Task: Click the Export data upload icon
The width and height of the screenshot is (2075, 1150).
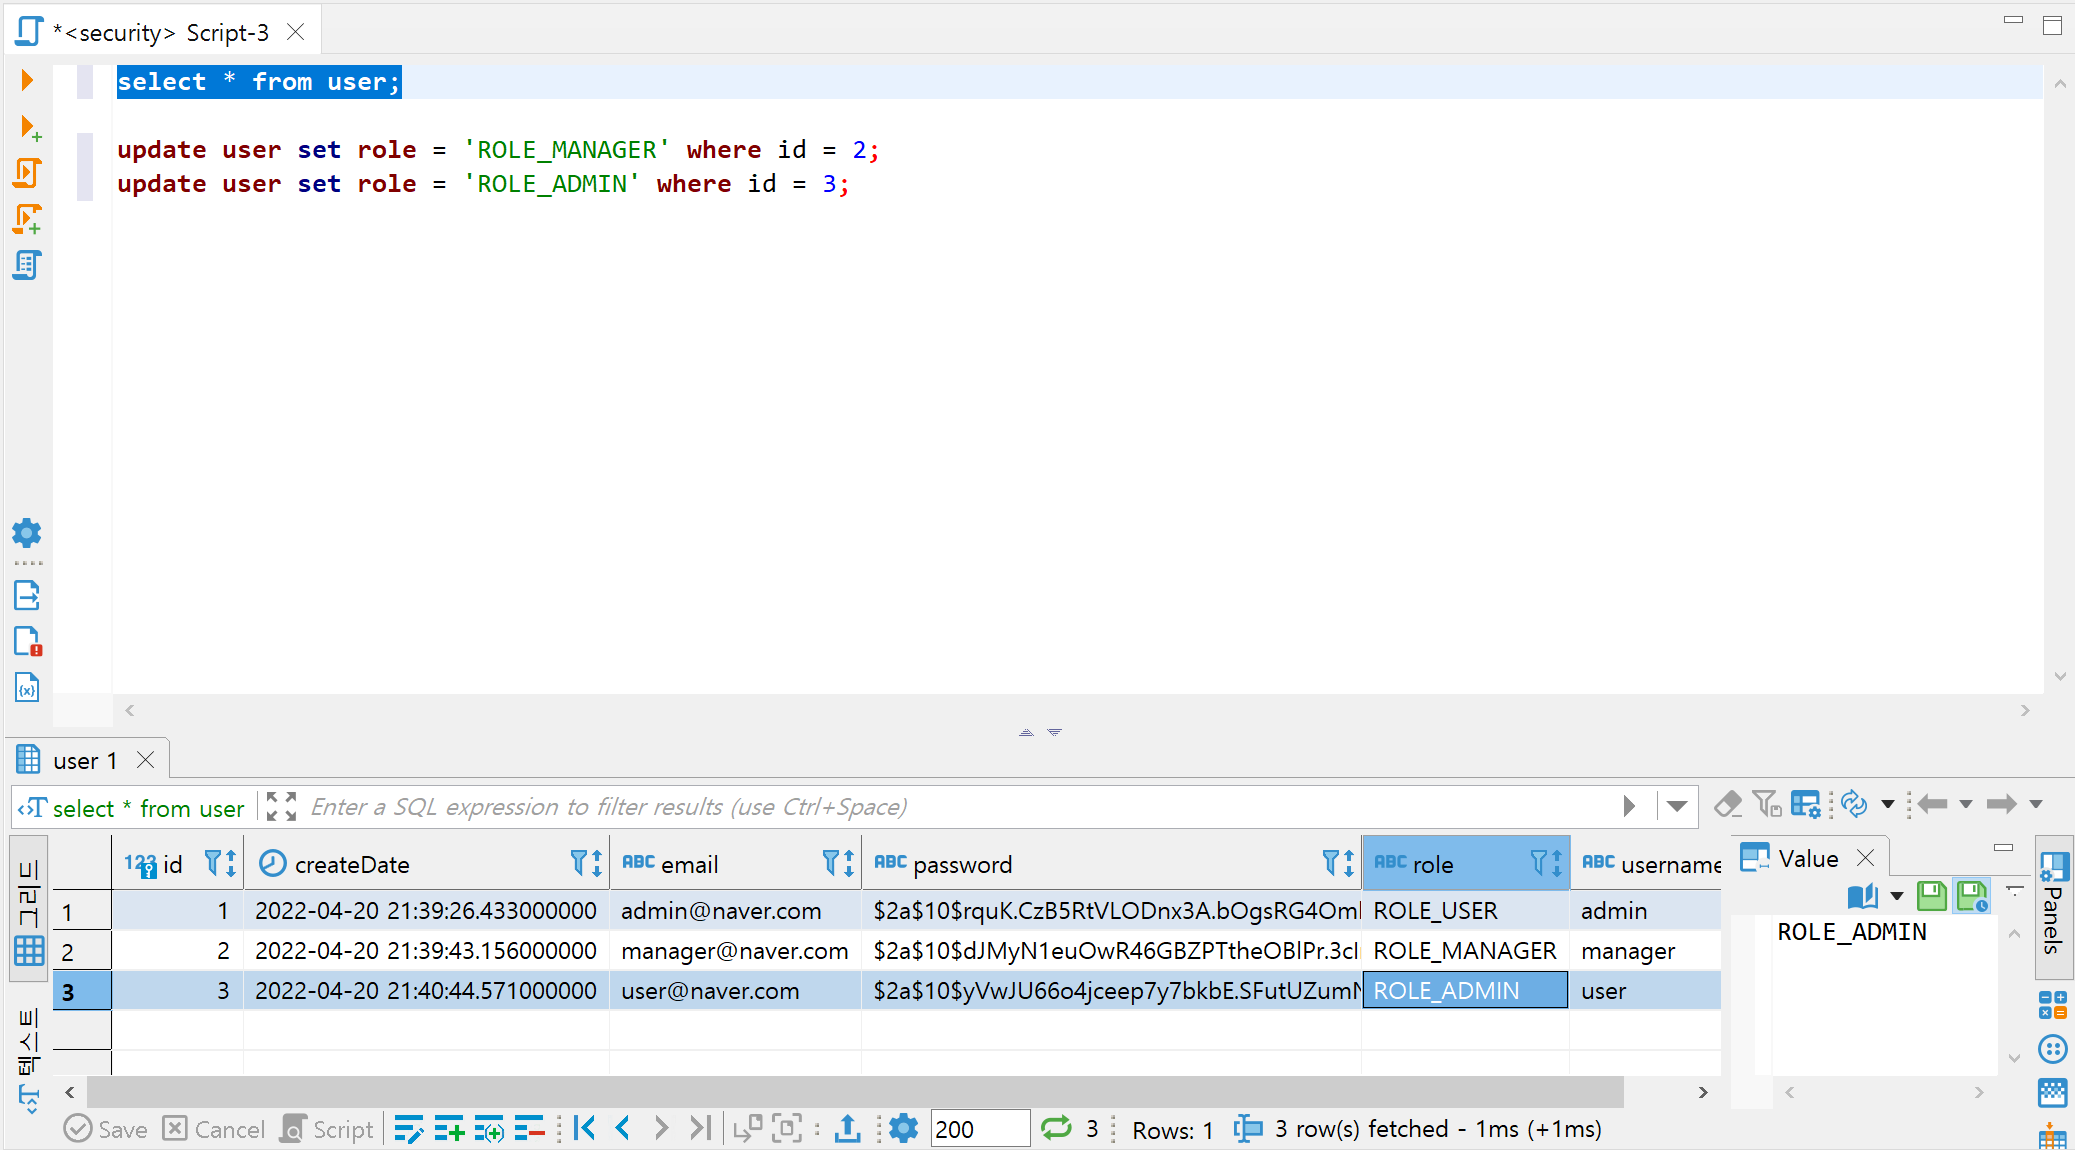Action: [x=847, y=1129]
